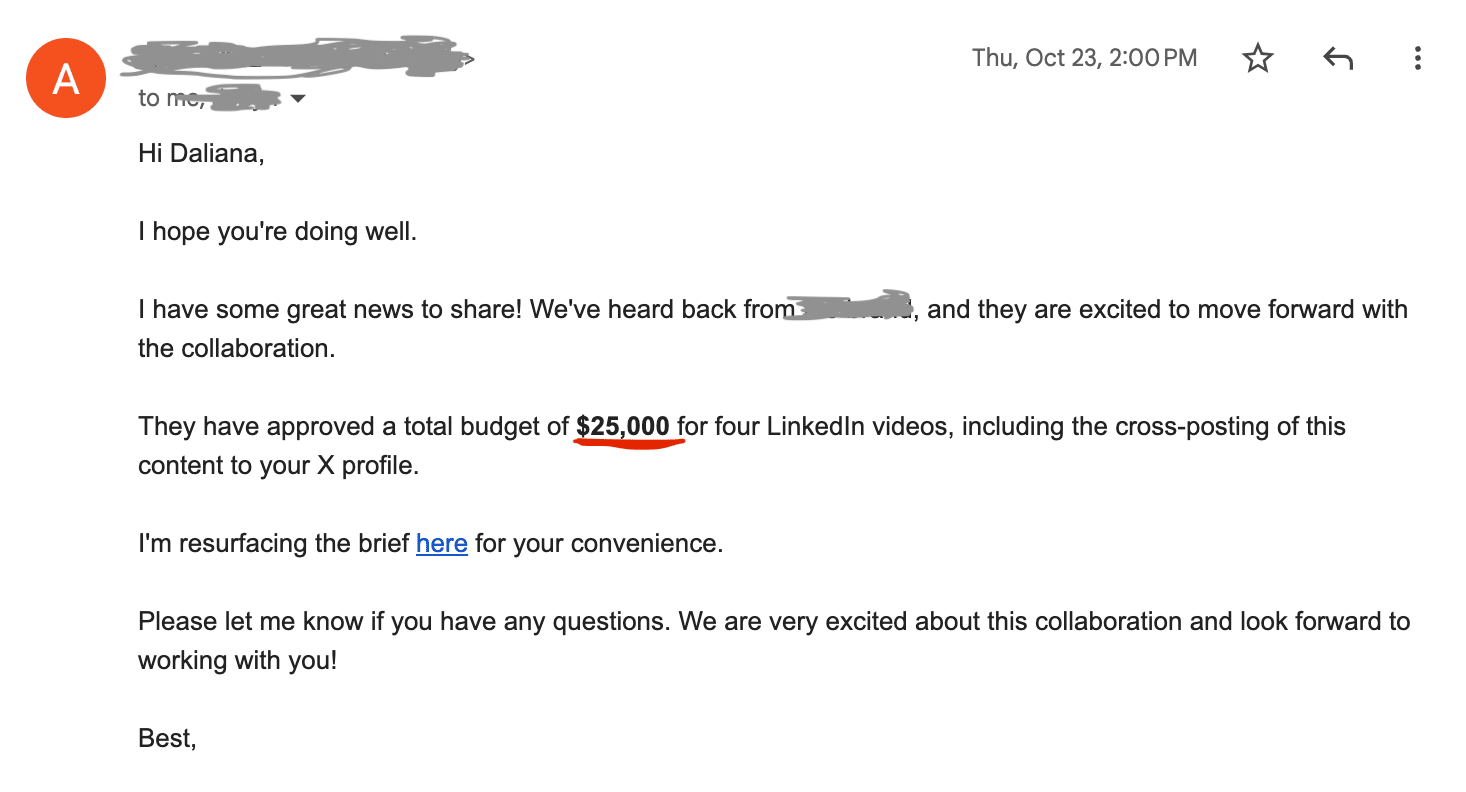
Task: Click the "X profile" text
Action: [x=366, y=466]
